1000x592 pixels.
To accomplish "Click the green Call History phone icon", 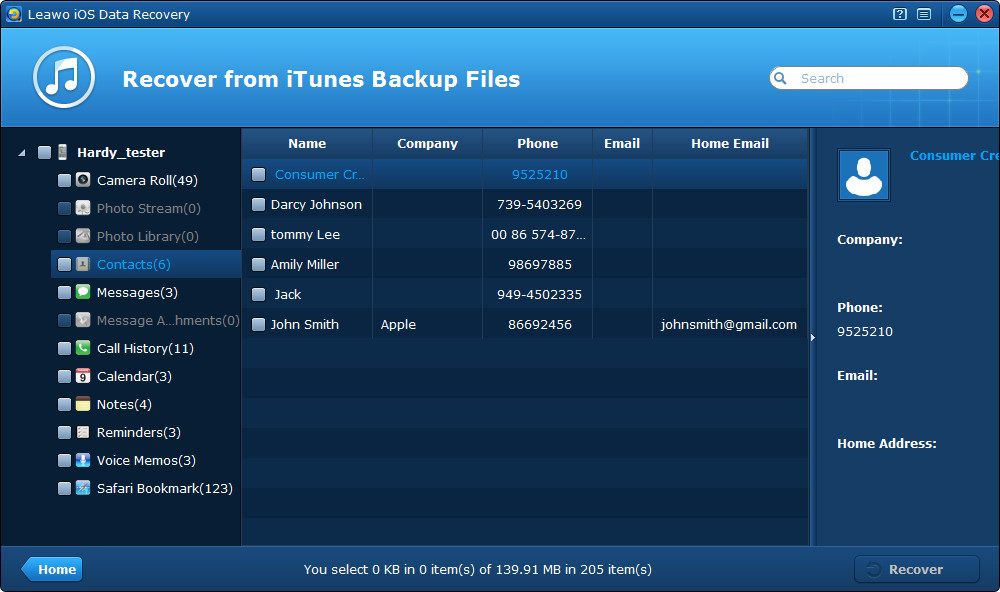I will [x=83, y=348].
